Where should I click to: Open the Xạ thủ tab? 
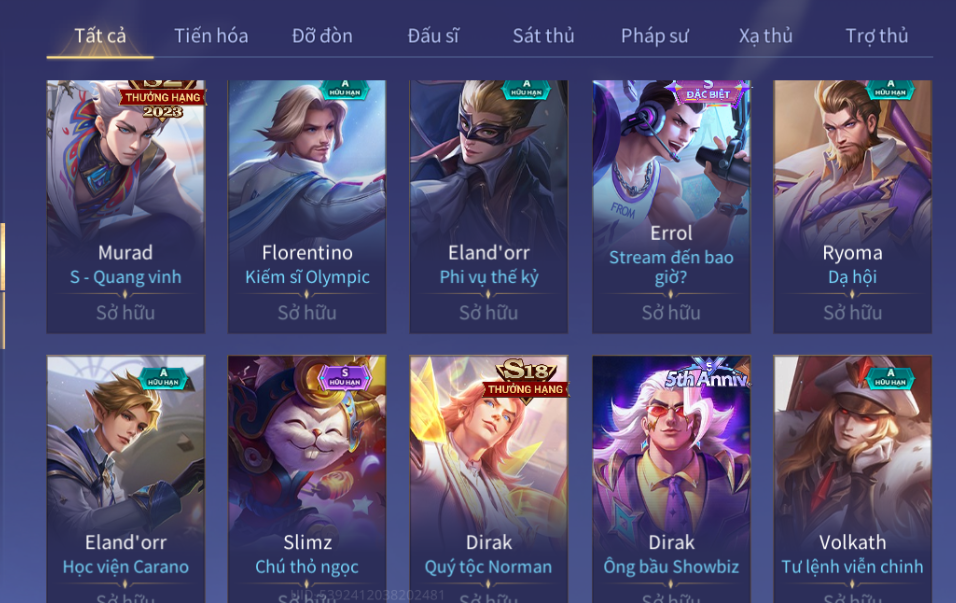click(x=765, y=37)
